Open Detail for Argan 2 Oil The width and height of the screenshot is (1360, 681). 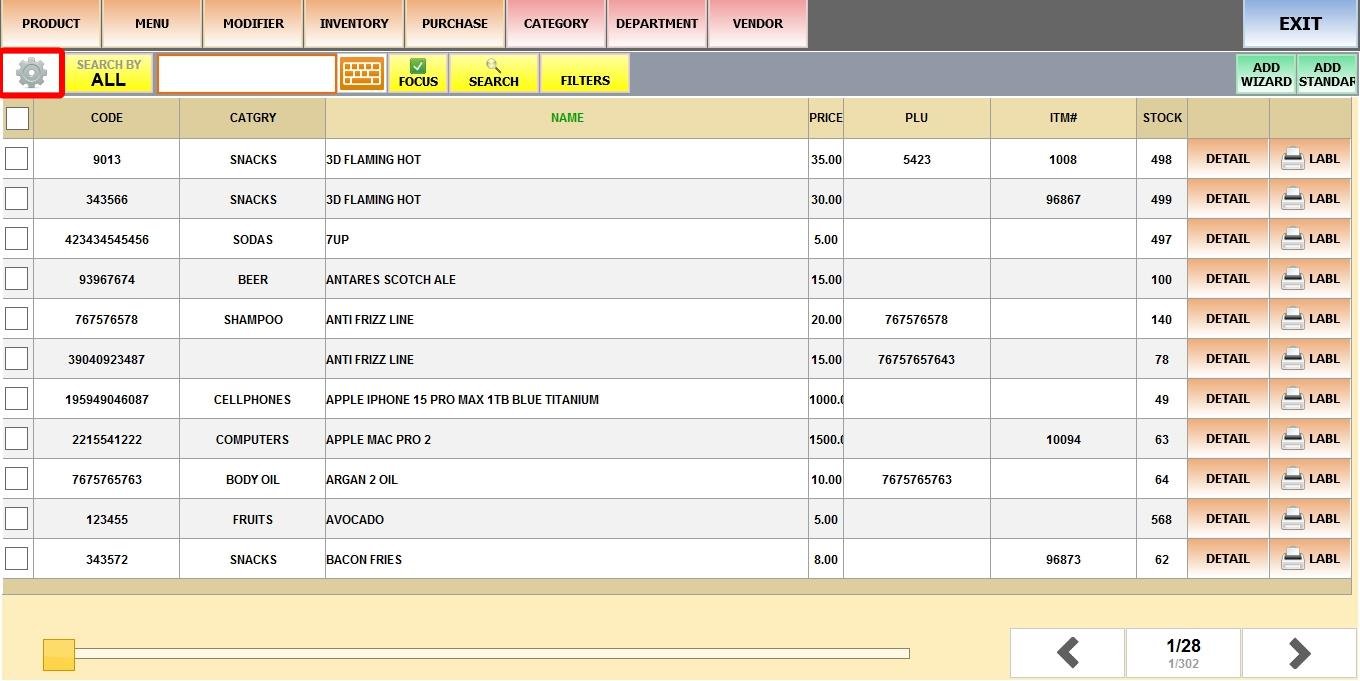1227,479
